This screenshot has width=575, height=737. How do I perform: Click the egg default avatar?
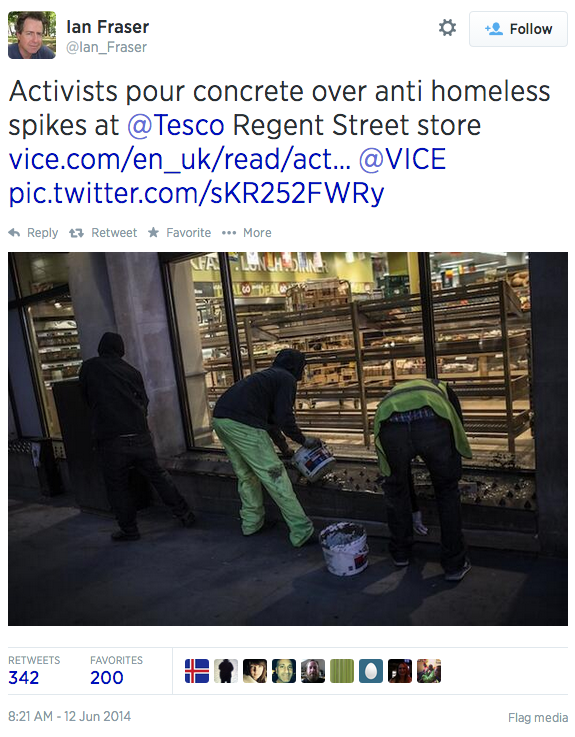pyautogui.click(x=371, y=671)
